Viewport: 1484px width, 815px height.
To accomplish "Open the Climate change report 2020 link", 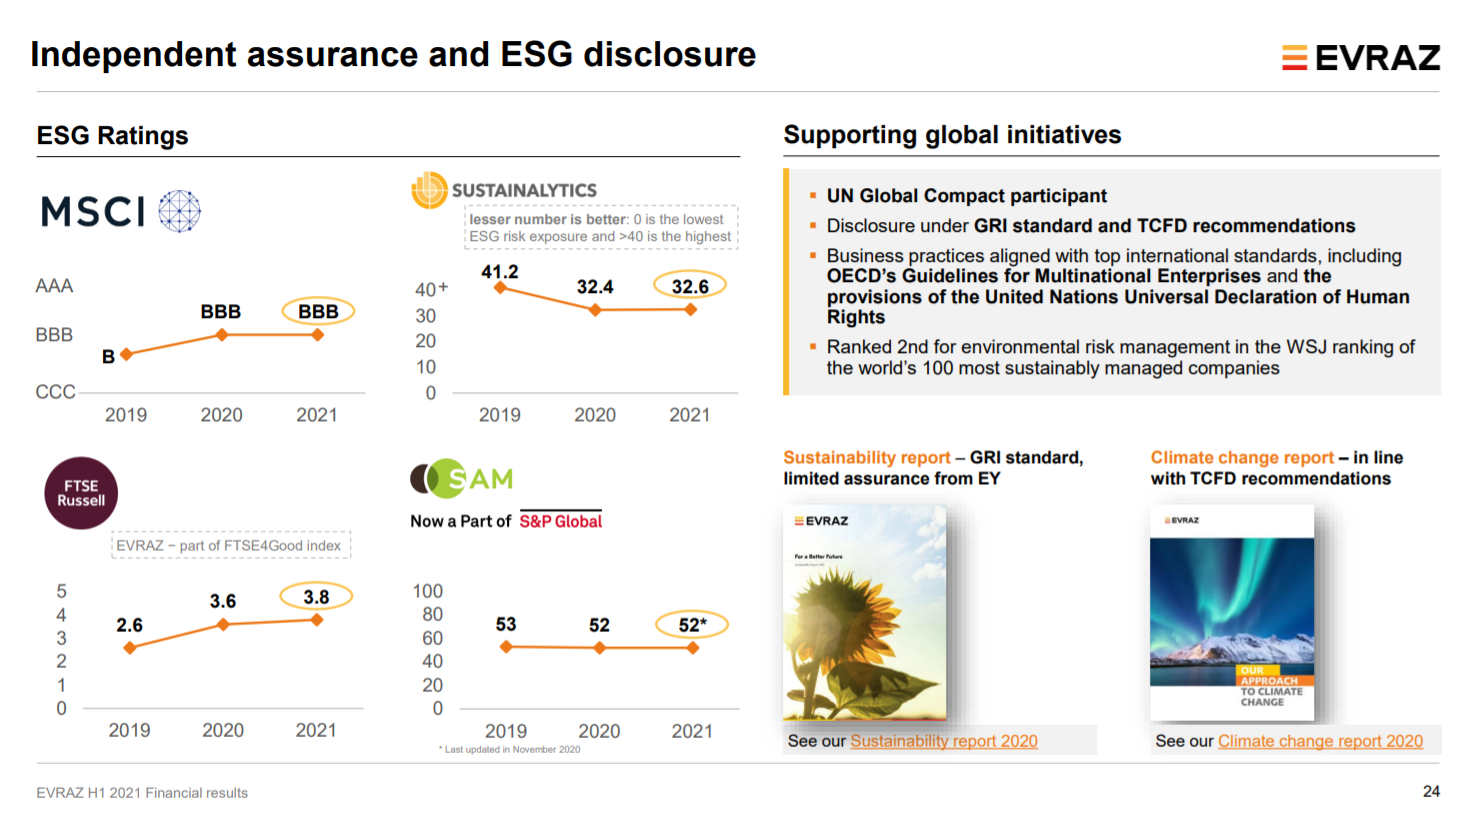I will point(1320,741).
